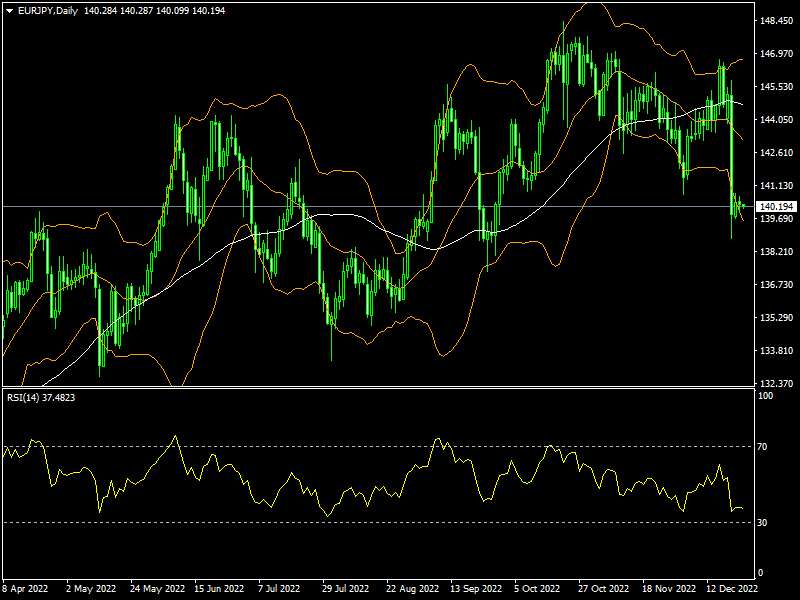Click the 2 May 2022 date label
The width and height of the screenshot is (800, 600).
pos(91,588)
